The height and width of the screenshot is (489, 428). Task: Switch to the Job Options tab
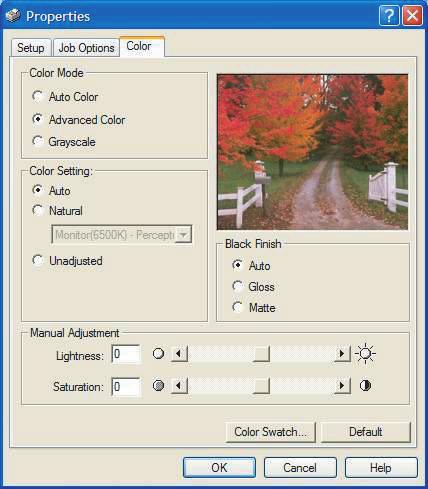[x=86, y=48]
